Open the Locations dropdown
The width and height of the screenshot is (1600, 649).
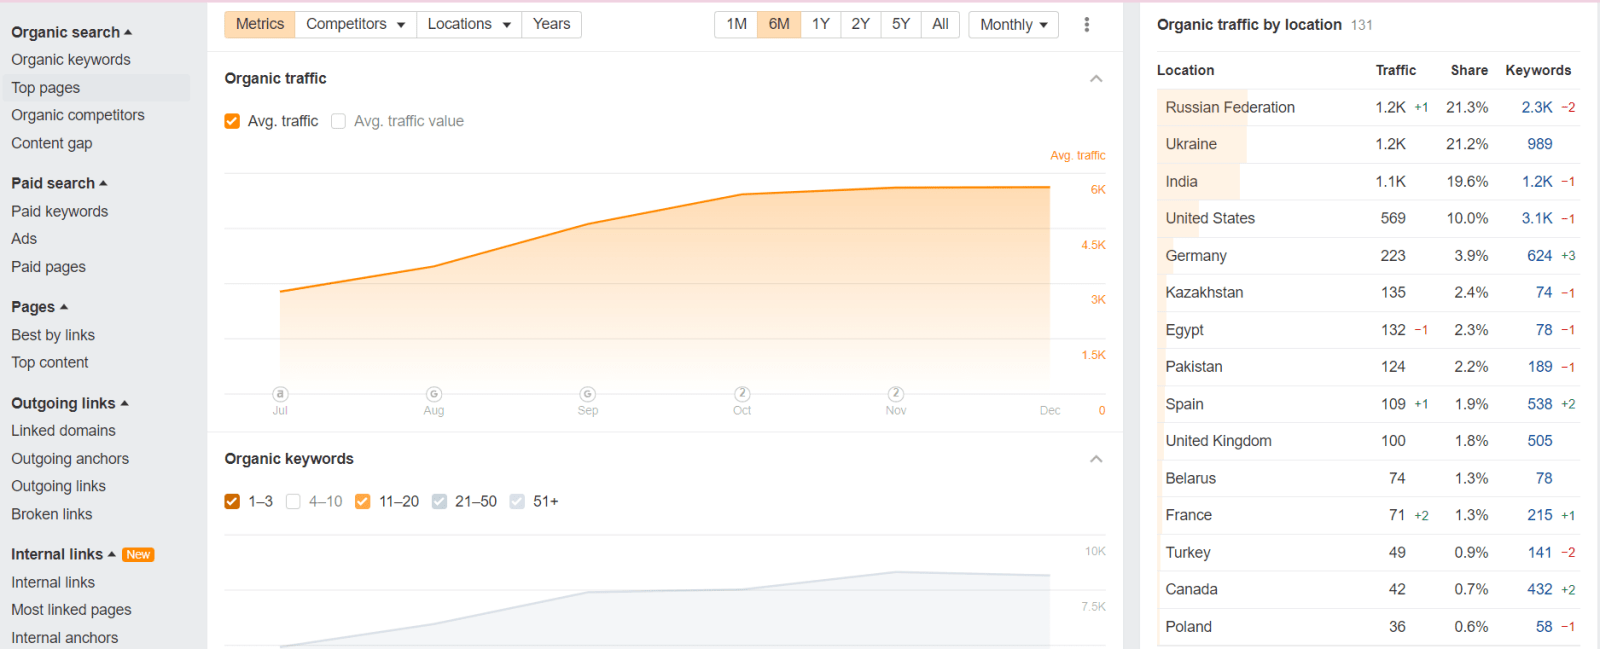[469, 24]
